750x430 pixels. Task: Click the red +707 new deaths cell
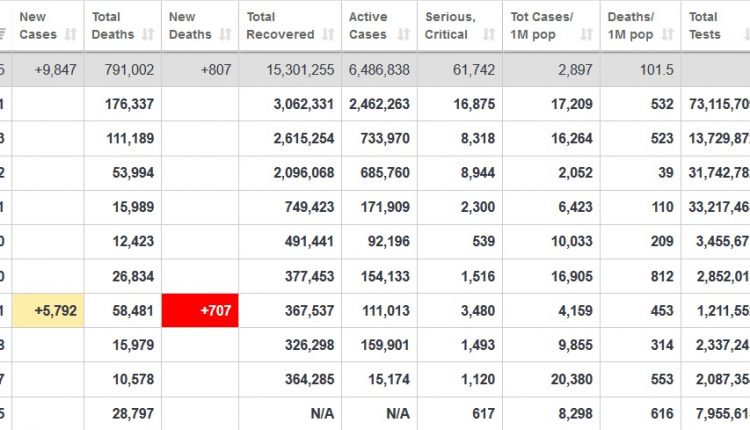coord(200,311)
